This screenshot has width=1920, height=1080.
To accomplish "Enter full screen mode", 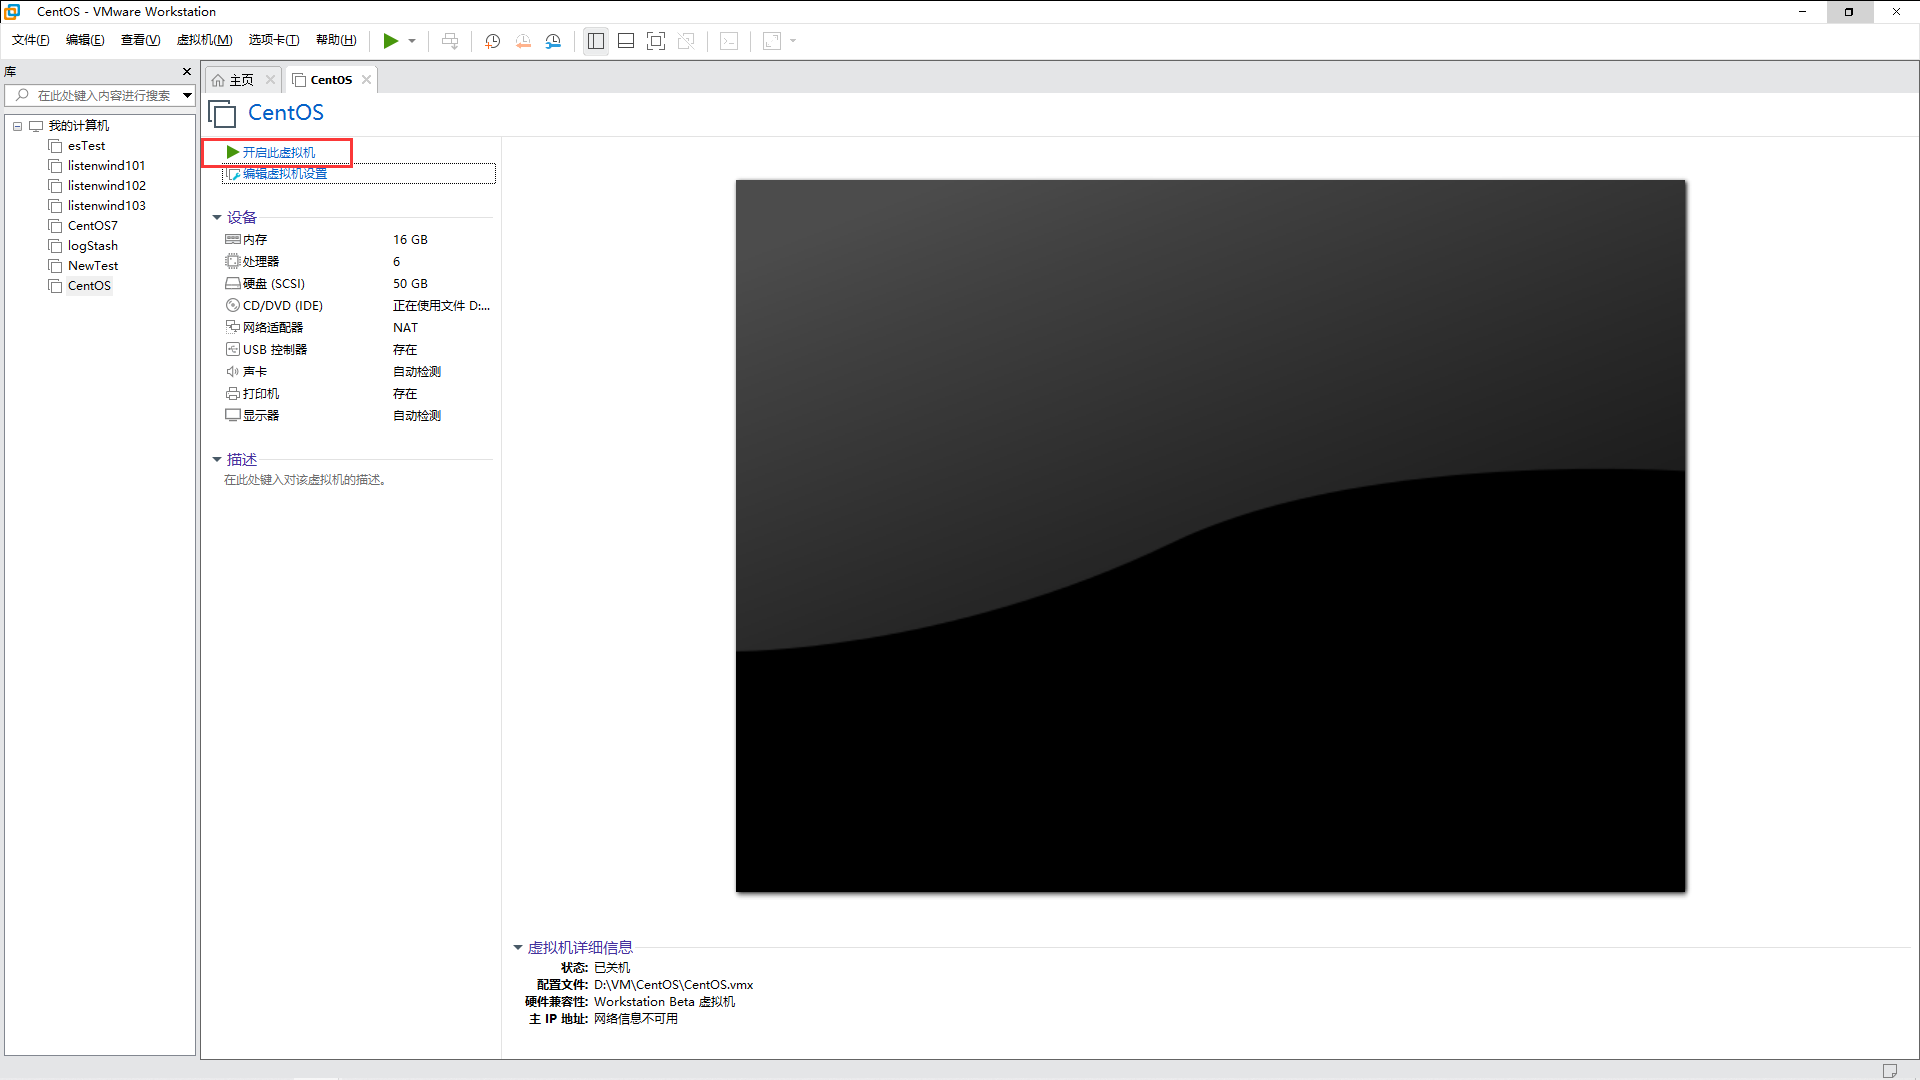I will (656, 41).
